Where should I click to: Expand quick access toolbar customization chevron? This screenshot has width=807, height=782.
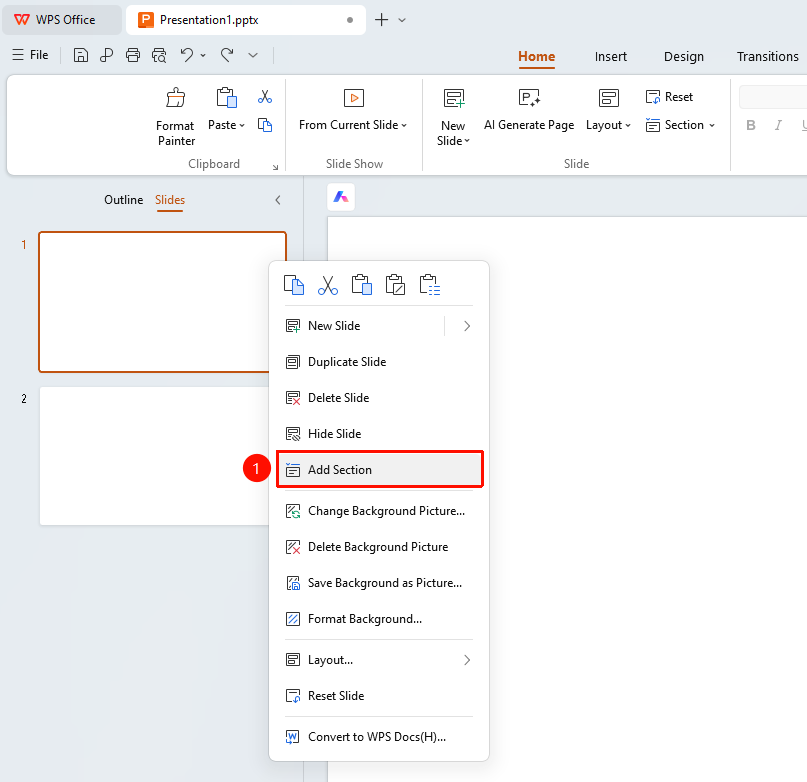[x=253, y=55]
